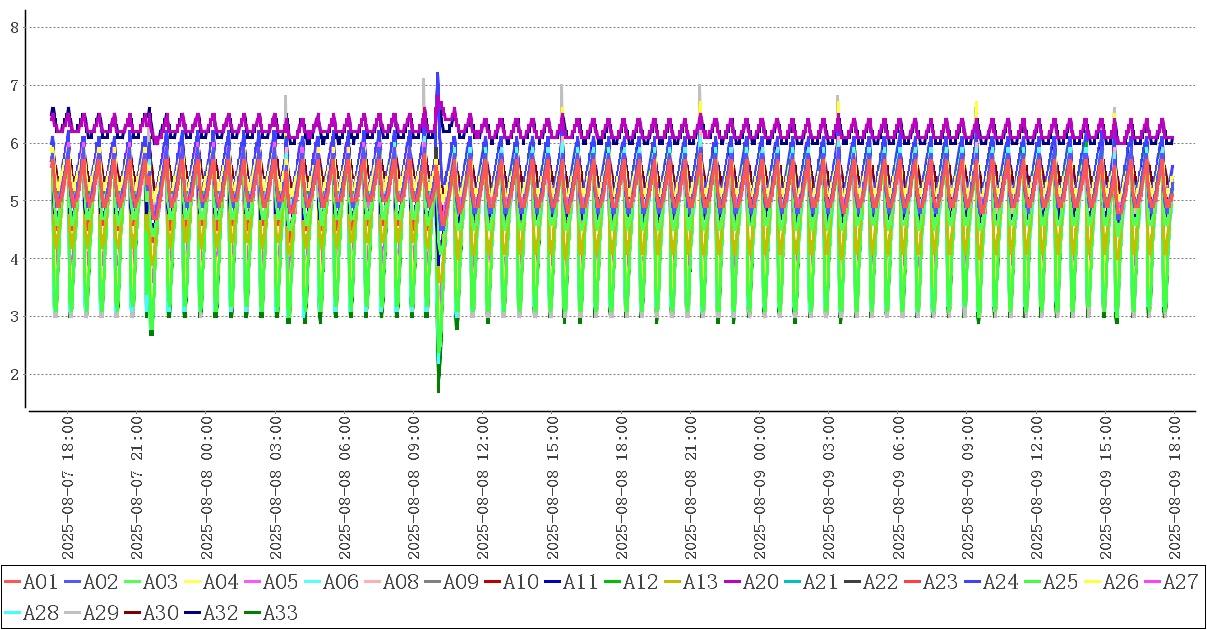Screen dimensions: 1207x630
Task: Click the y-axis value 2 label
Action: (x=14, y=374)
